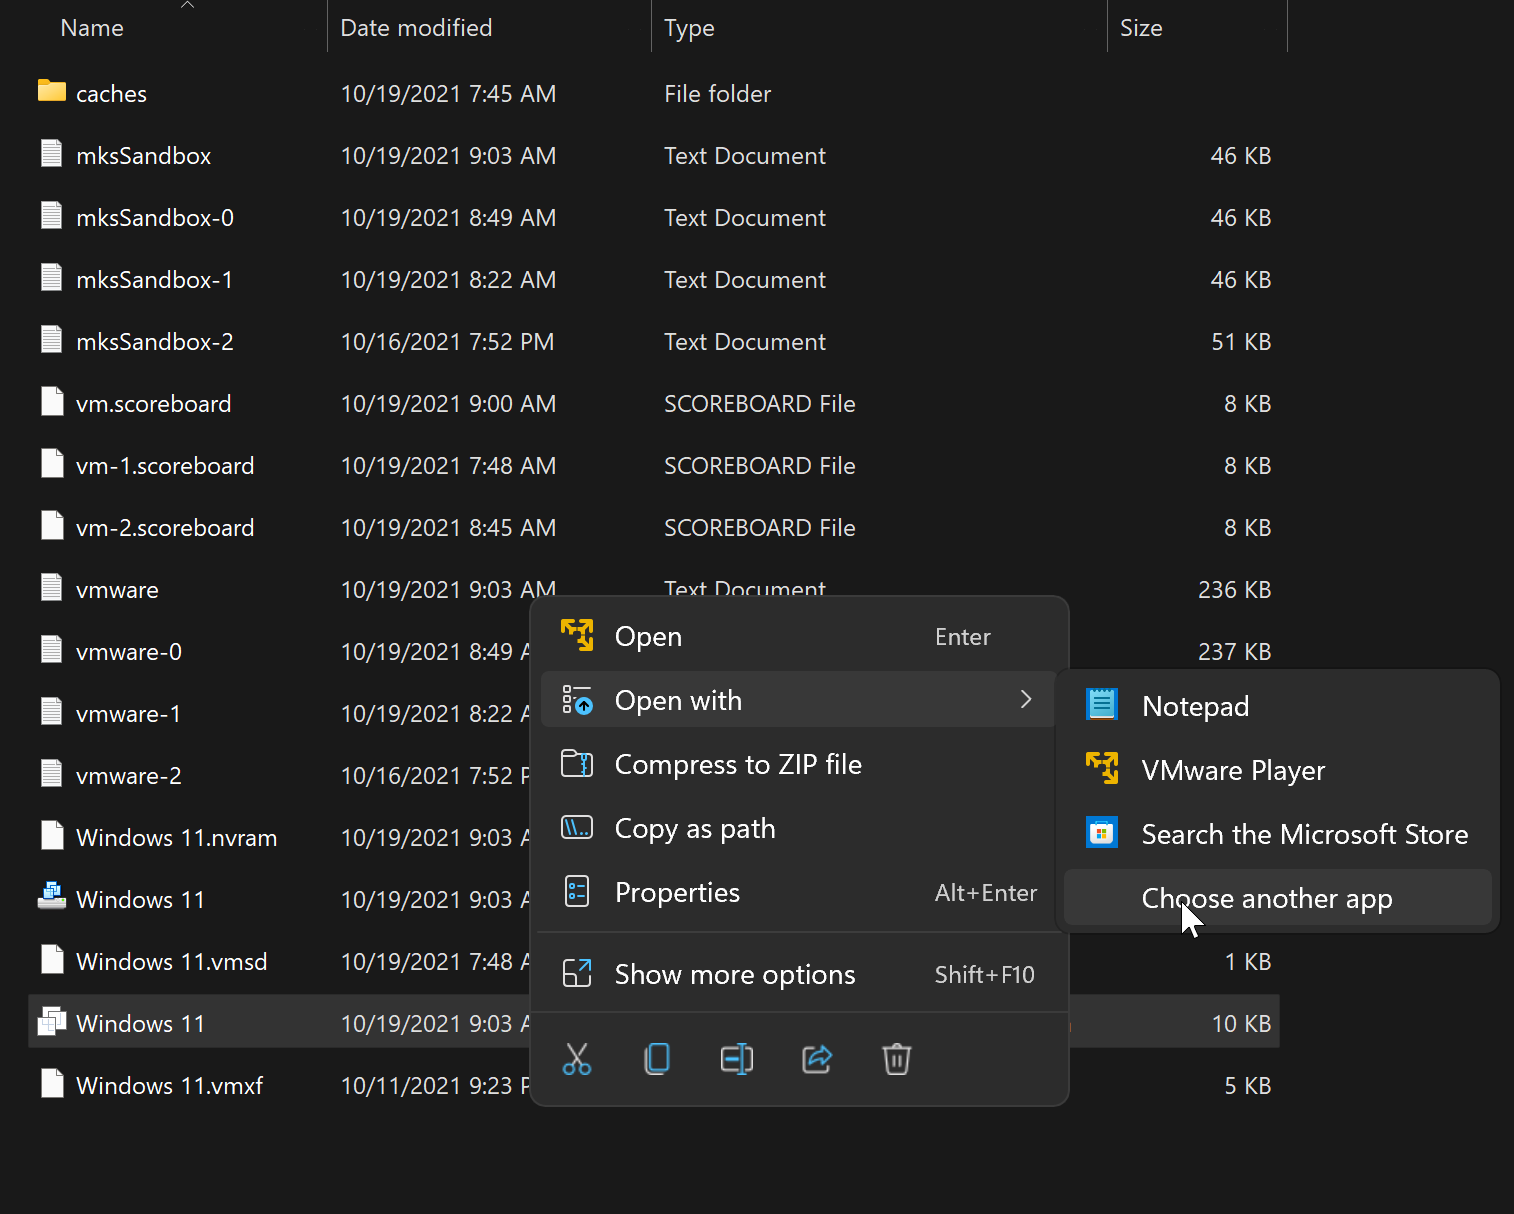
Task: Sort by the Date modified column header
Action: click(416, 28)
